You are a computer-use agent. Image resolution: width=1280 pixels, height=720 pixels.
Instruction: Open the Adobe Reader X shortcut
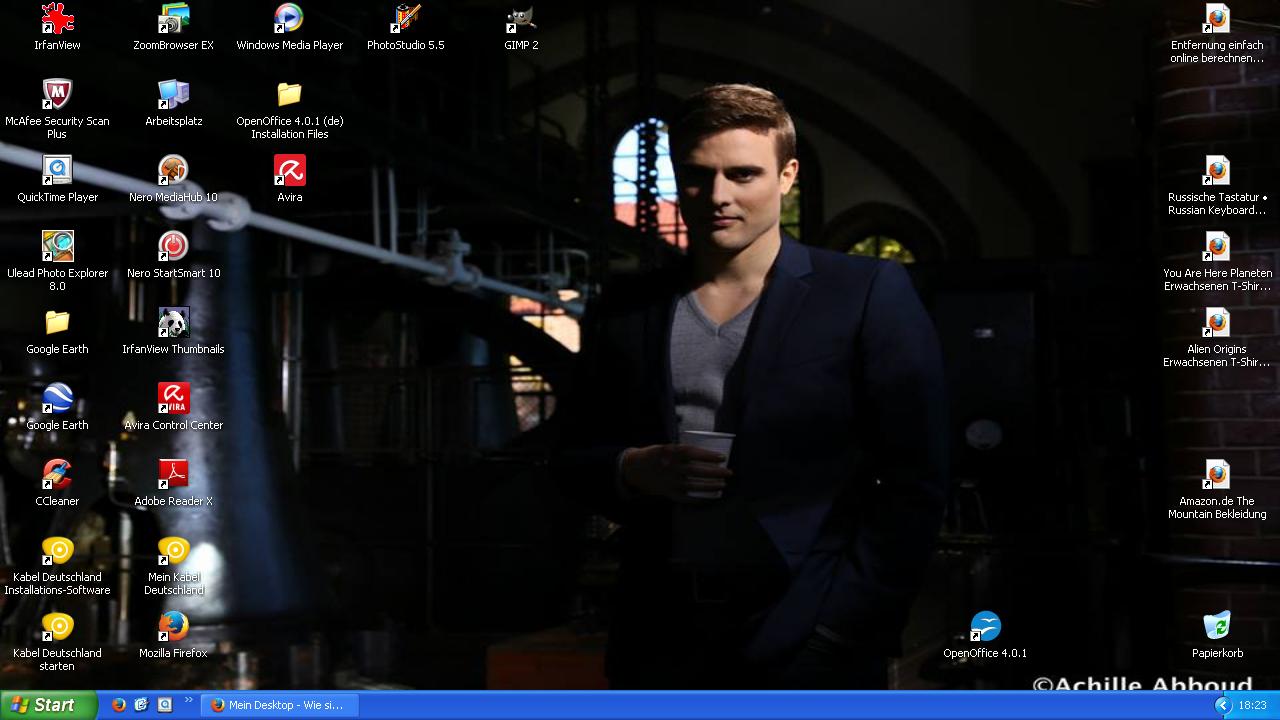173,475
